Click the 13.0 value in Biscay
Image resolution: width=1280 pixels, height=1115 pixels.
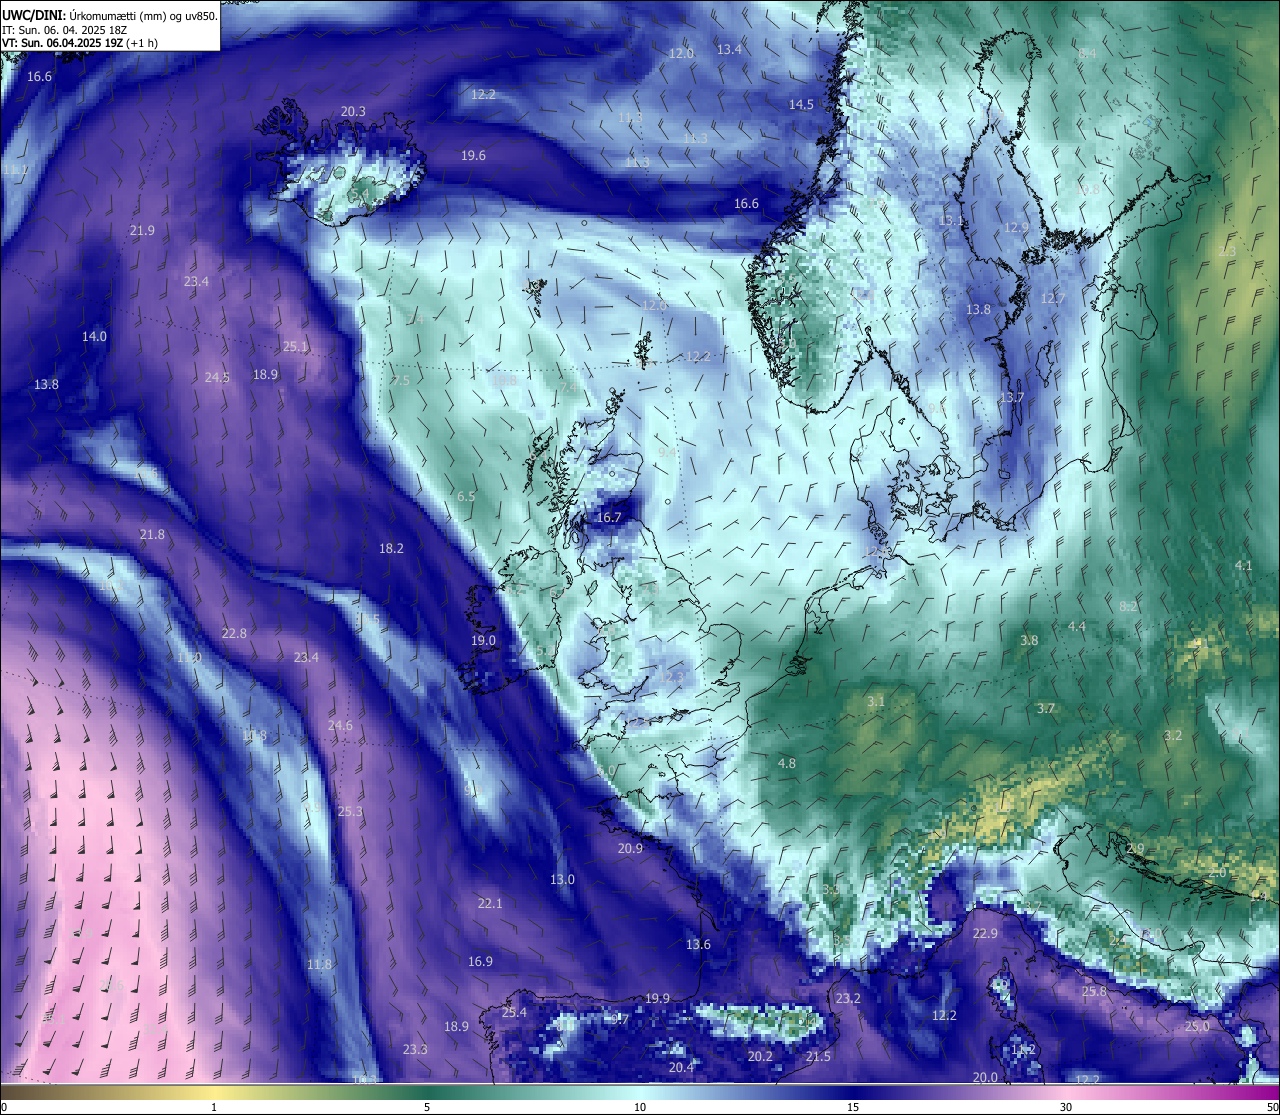[x=562, y=880]
